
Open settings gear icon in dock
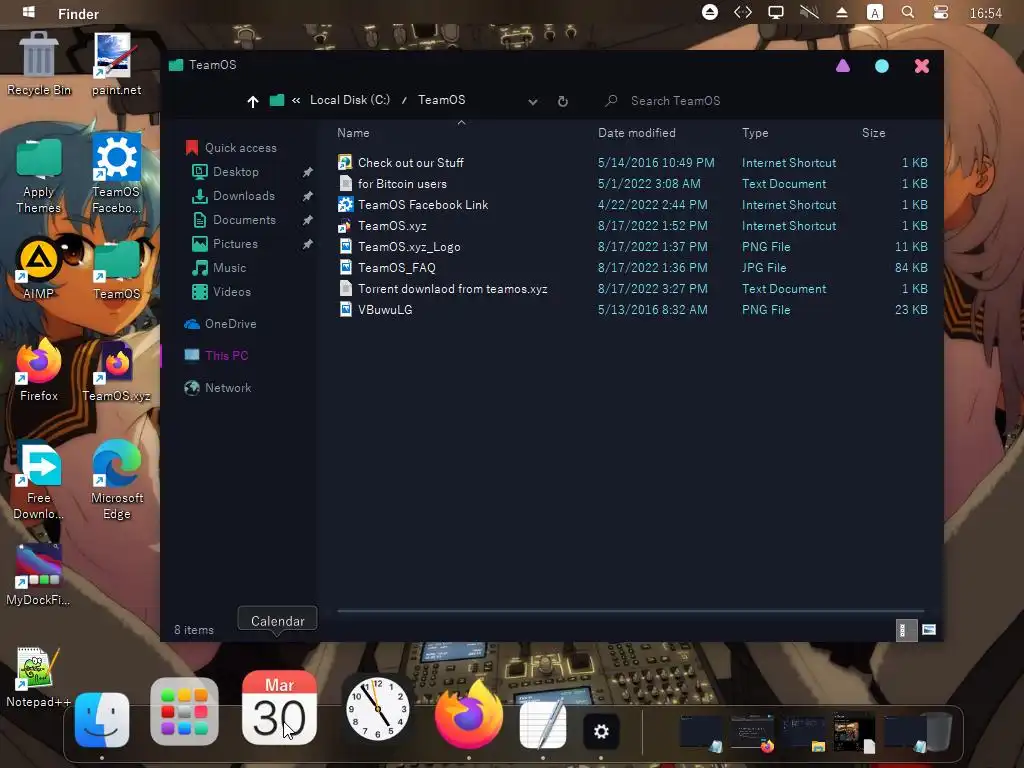pos(601,731)
